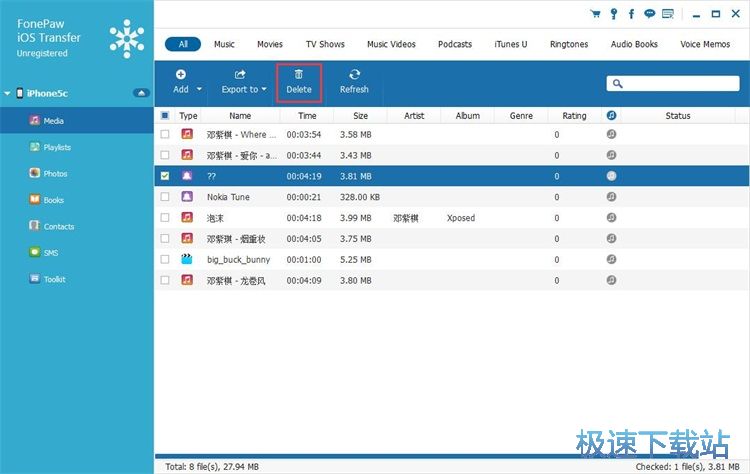Open the Export to dropdown arrow
Screen dimensions: 750x474
[x=264, y=89]
